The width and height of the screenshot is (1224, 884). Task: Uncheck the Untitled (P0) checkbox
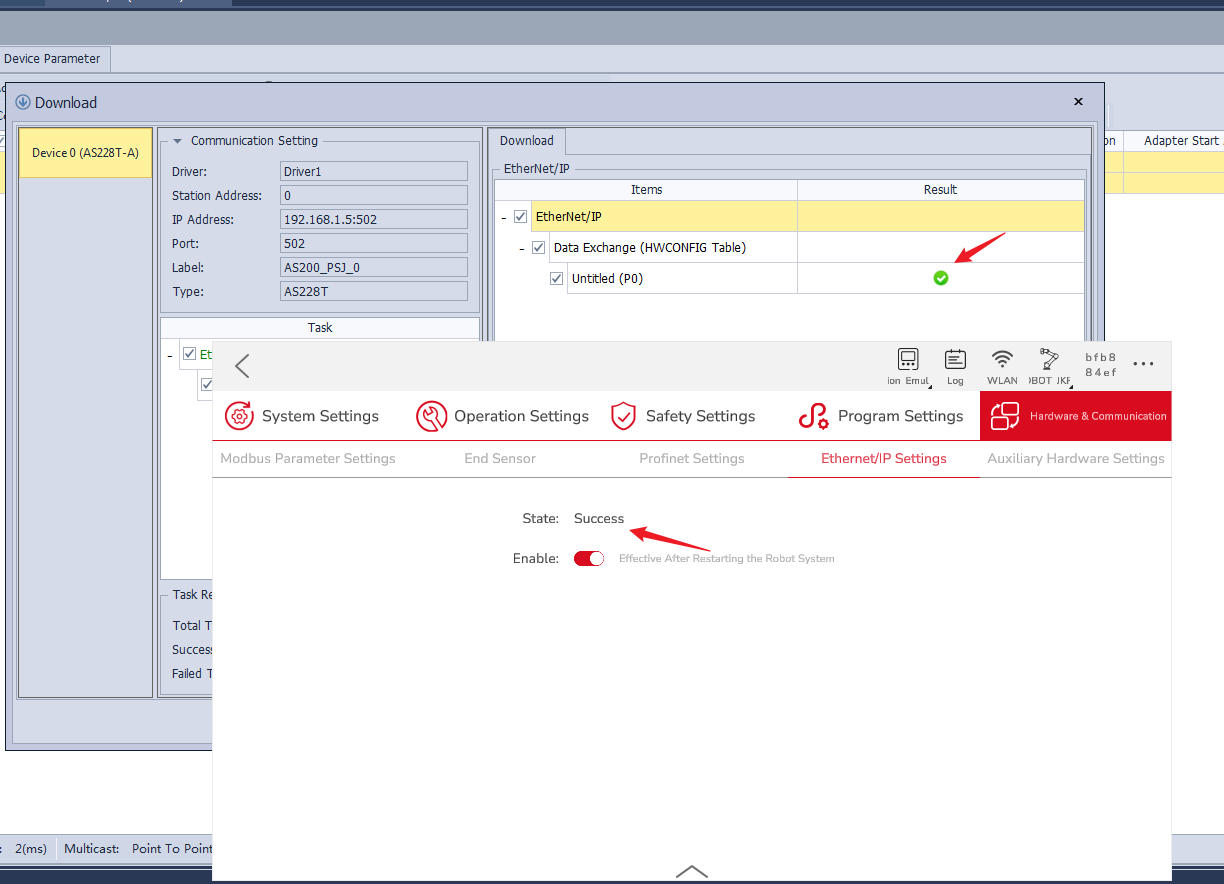coord(557,279)
